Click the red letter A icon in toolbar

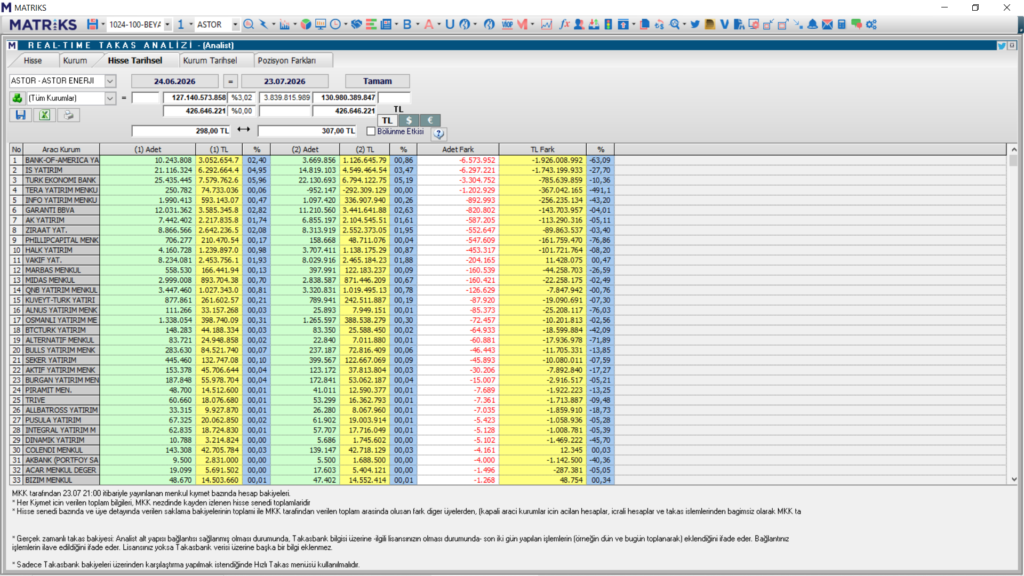428,24
